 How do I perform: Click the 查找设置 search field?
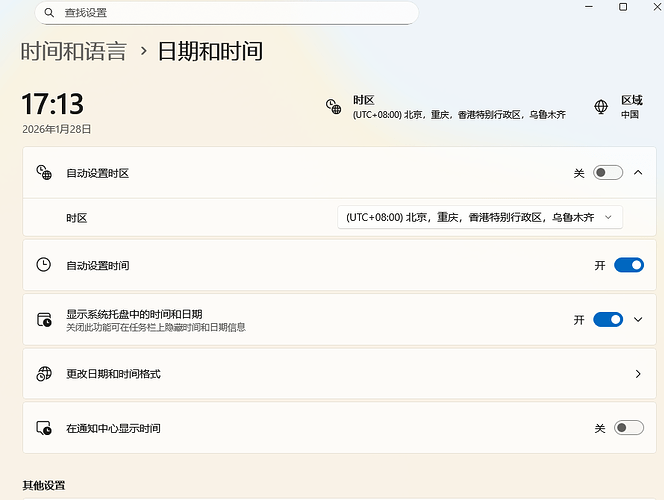click(227, 13)
